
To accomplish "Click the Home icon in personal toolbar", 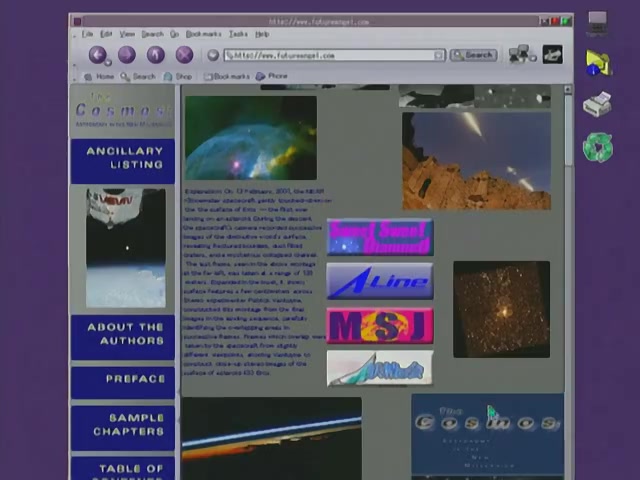I will pyautogui.click(x=99, y=76).
